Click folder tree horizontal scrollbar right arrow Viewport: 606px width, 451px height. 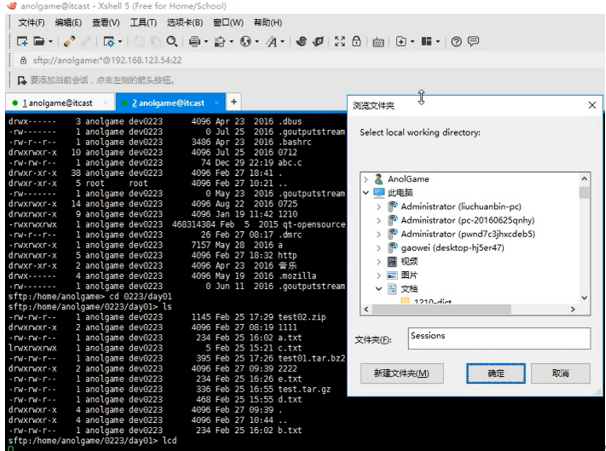pos(573,309)
